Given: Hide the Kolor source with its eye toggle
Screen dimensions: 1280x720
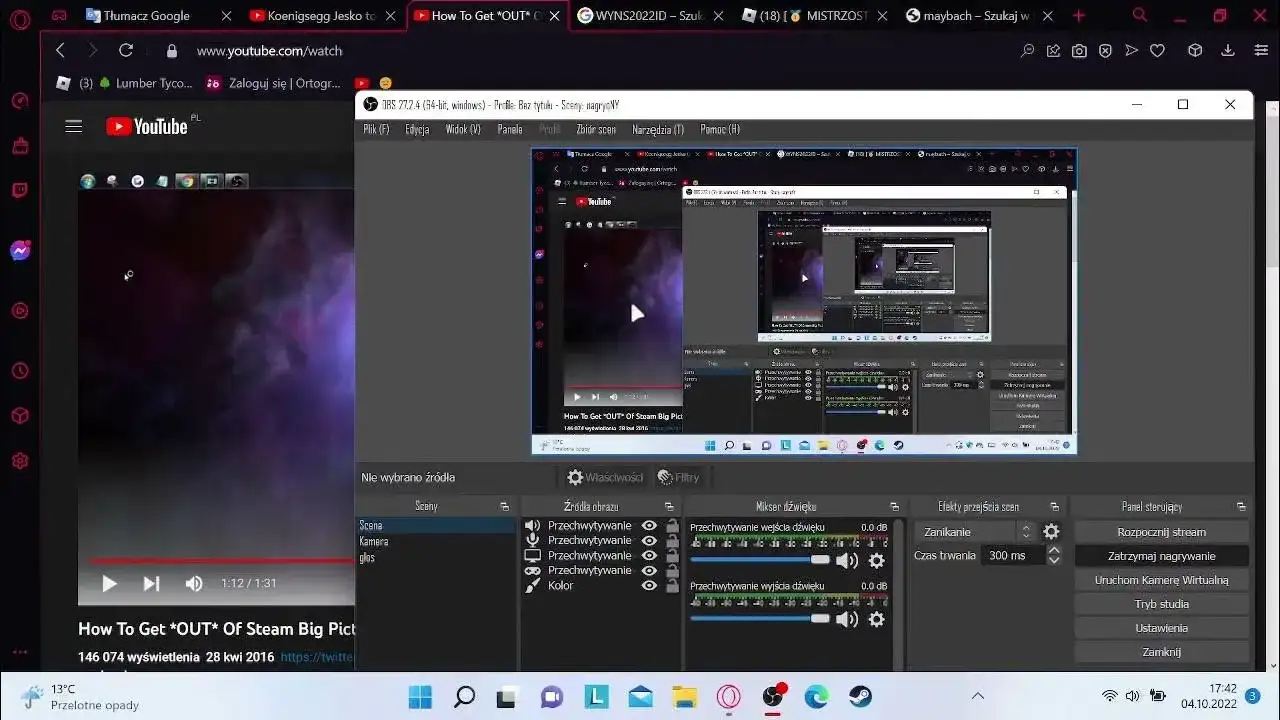Looking at the screenshot, I should tap(649, 585).
